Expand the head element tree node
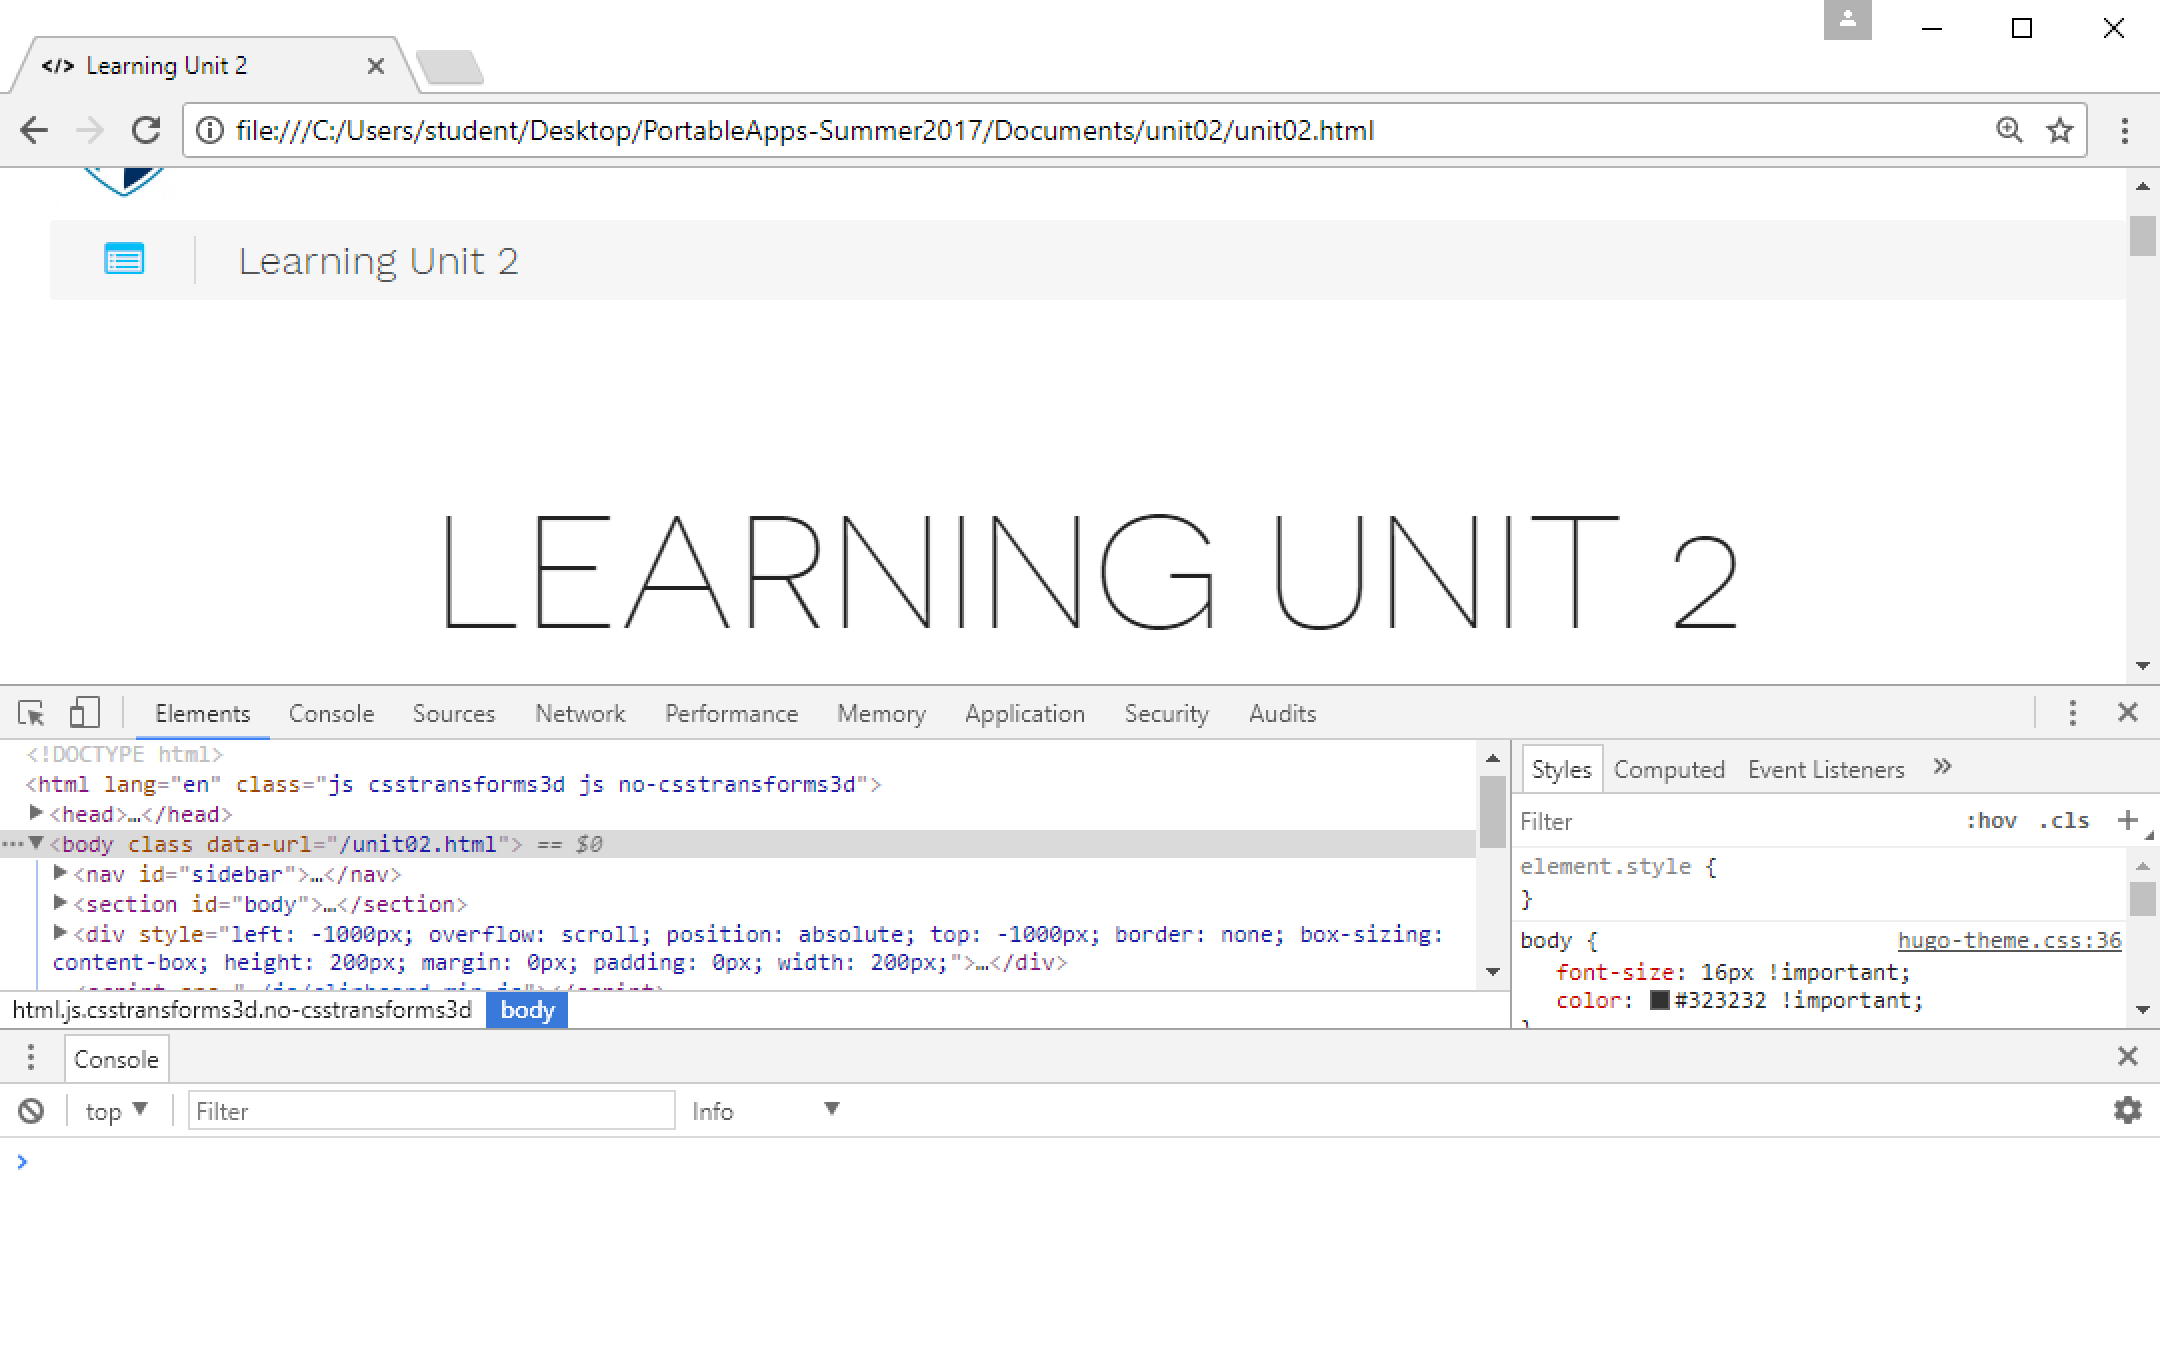Viewport: 2160px width, 1348px height. 36,814
